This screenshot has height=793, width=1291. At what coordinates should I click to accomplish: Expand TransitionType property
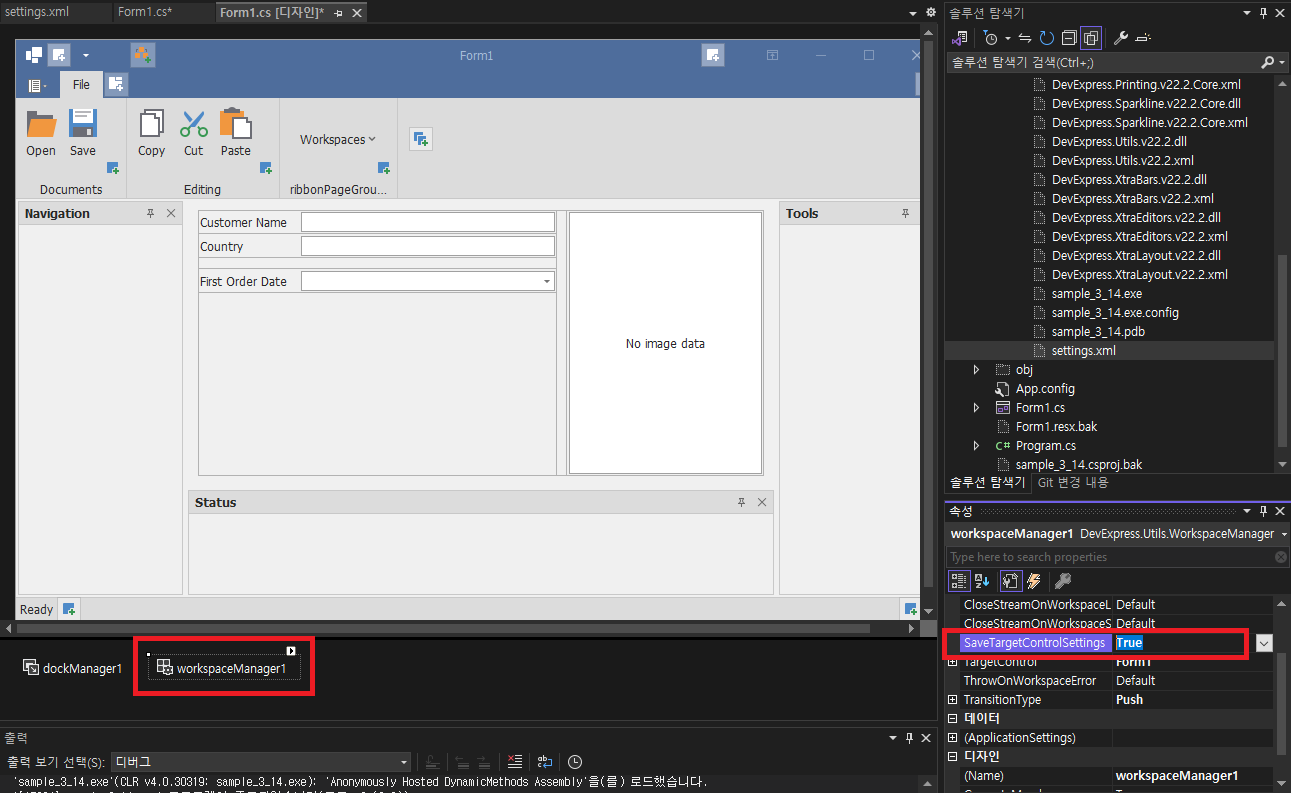[x=952, y=700]
